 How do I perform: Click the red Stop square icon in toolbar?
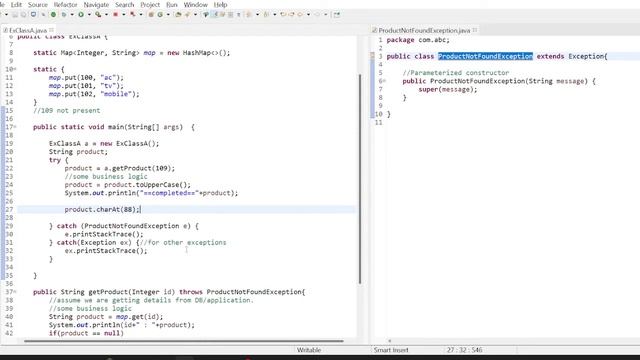pyautogui.click(x=116, y=15)
